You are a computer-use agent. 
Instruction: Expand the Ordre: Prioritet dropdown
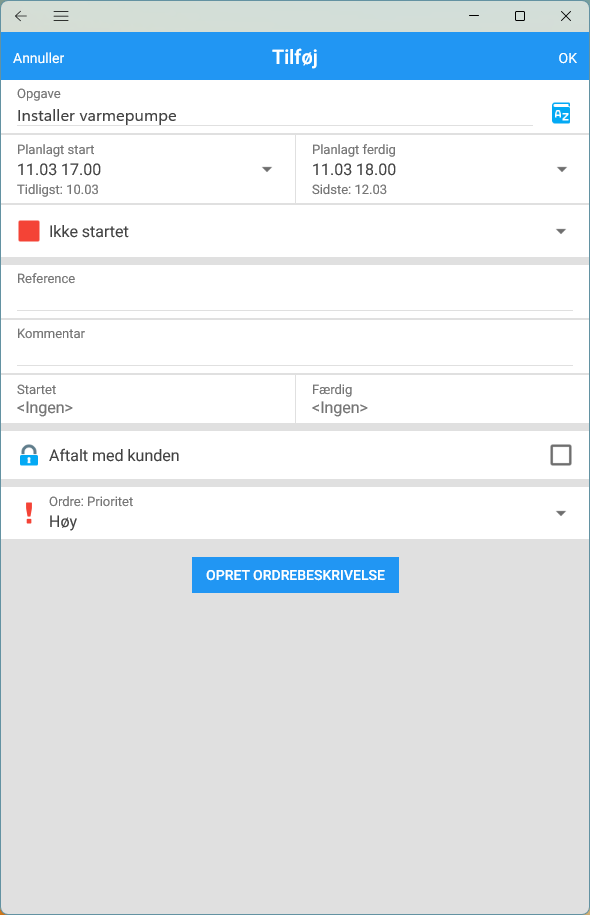[x=561, y=514]
